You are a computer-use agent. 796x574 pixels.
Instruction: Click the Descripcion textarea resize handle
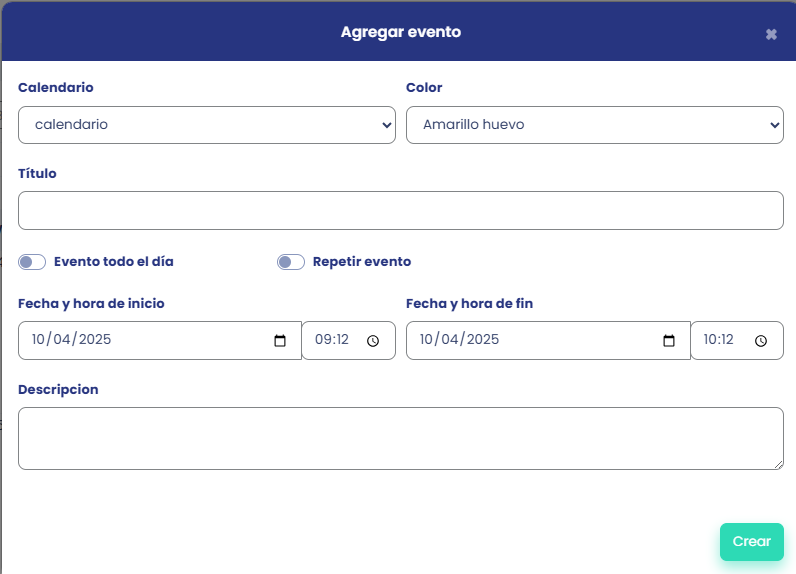[778, 464]
